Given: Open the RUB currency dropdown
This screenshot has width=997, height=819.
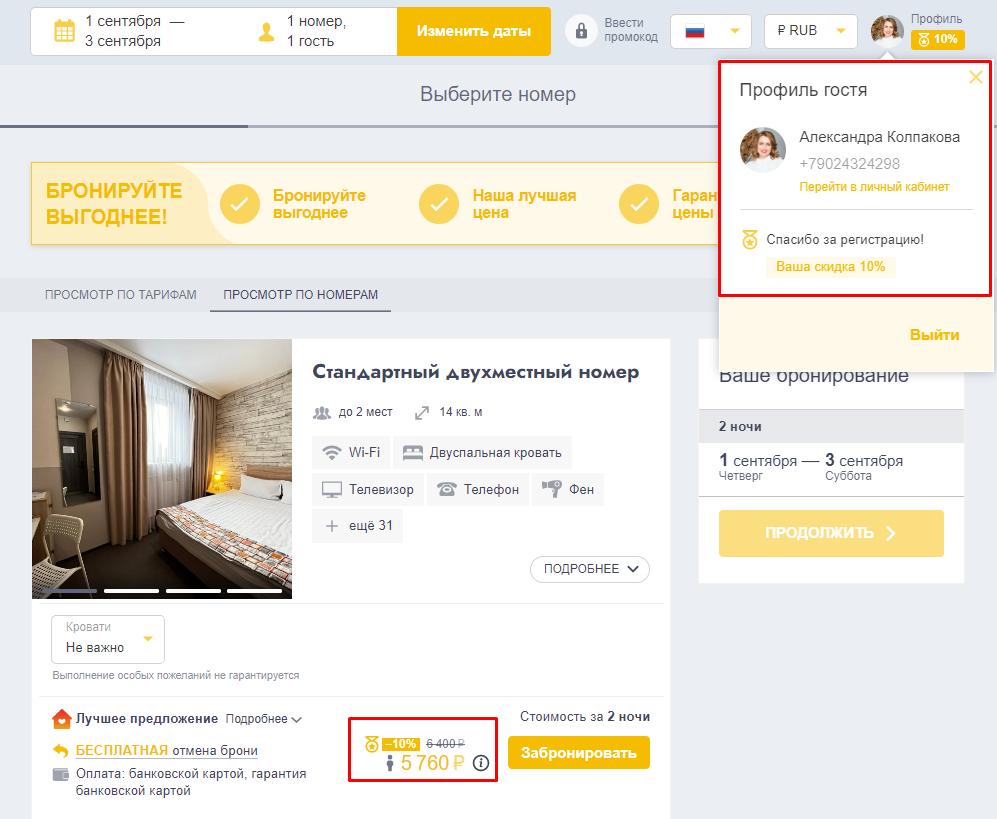Looking at the screenshot, I should (811, 31).
